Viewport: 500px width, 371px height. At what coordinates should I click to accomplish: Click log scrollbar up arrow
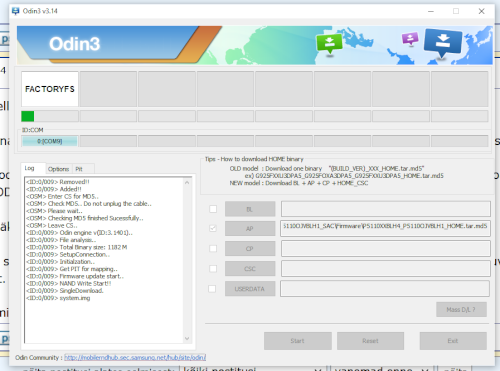click(187, 182)
